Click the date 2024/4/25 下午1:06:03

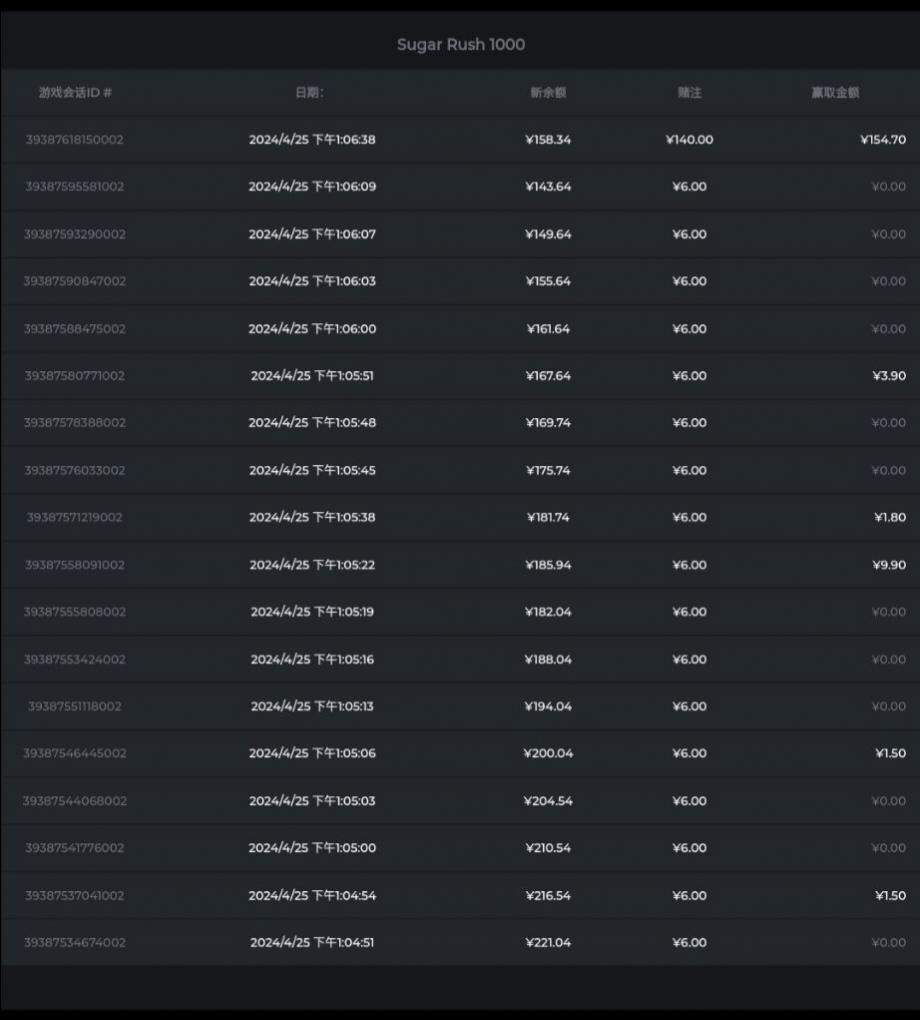click(x=312, y=281)
